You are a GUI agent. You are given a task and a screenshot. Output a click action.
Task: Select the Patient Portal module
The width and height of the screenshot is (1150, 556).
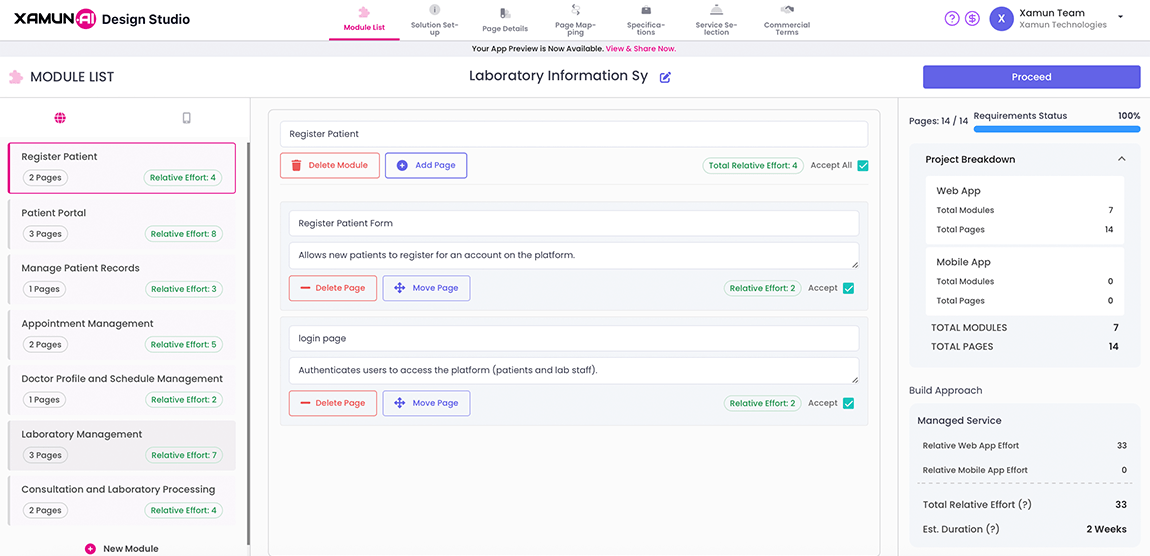pyautogui.click(x=122, y=223)
